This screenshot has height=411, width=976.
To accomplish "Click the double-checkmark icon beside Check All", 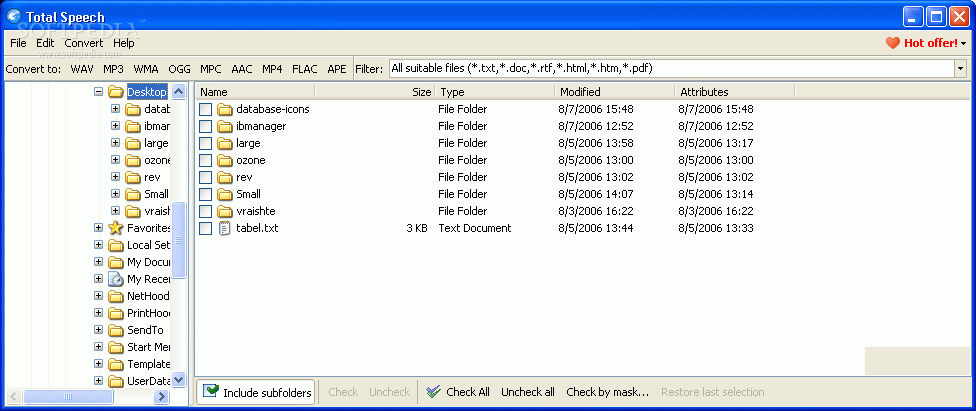I will [434, 392].
